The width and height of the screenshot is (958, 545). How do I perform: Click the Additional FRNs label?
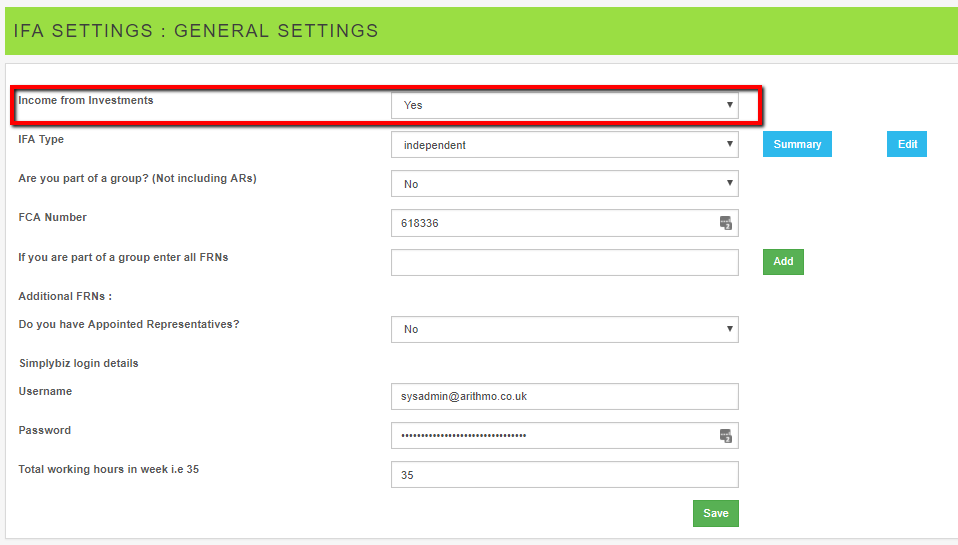point(64,296)
